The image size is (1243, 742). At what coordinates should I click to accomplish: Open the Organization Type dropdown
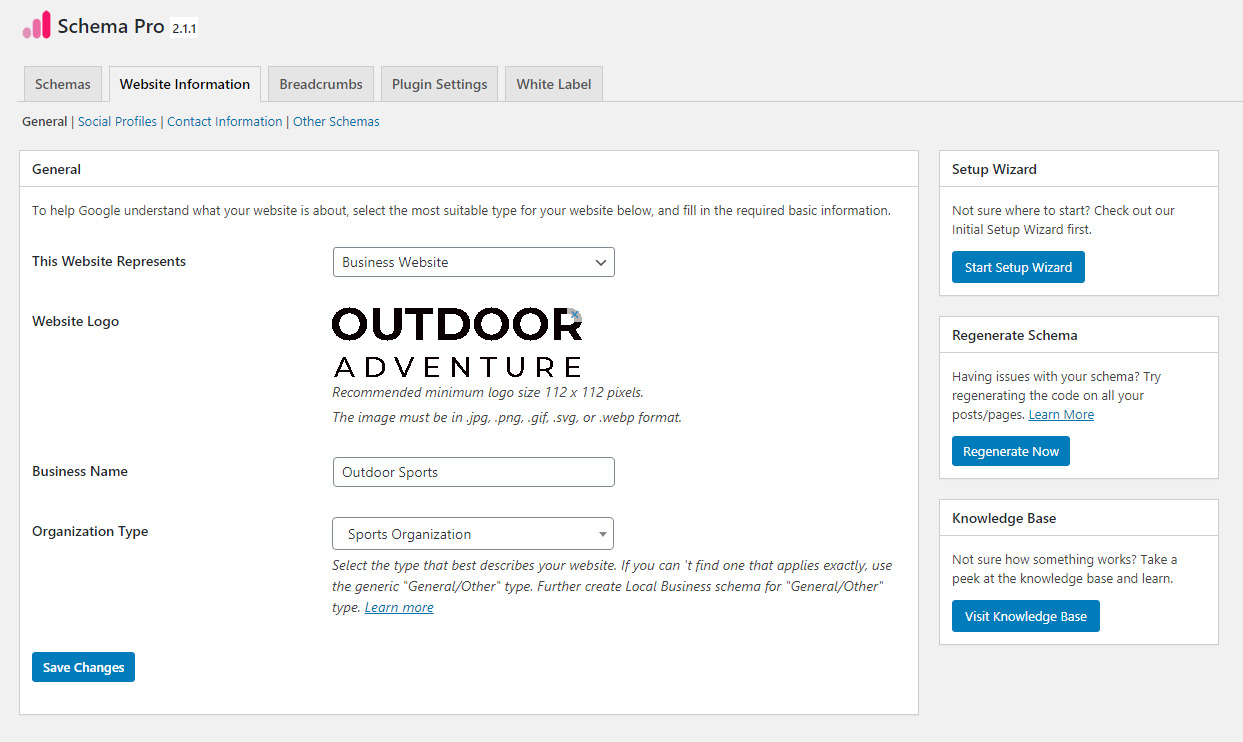[472, 533]
